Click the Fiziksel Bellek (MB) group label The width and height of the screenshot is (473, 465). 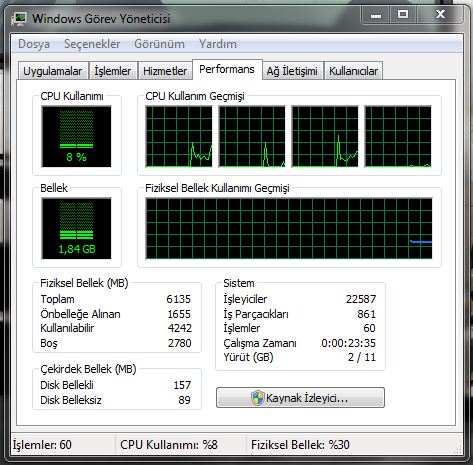[84, 283]
